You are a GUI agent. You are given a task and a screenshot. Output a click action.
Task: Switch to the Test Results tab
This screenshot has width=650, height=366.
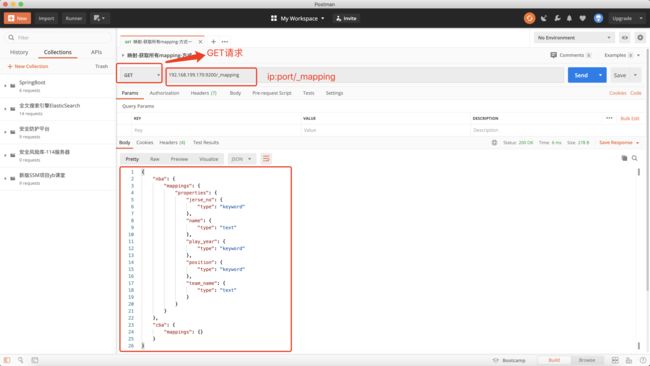click(x=206, y=143)
